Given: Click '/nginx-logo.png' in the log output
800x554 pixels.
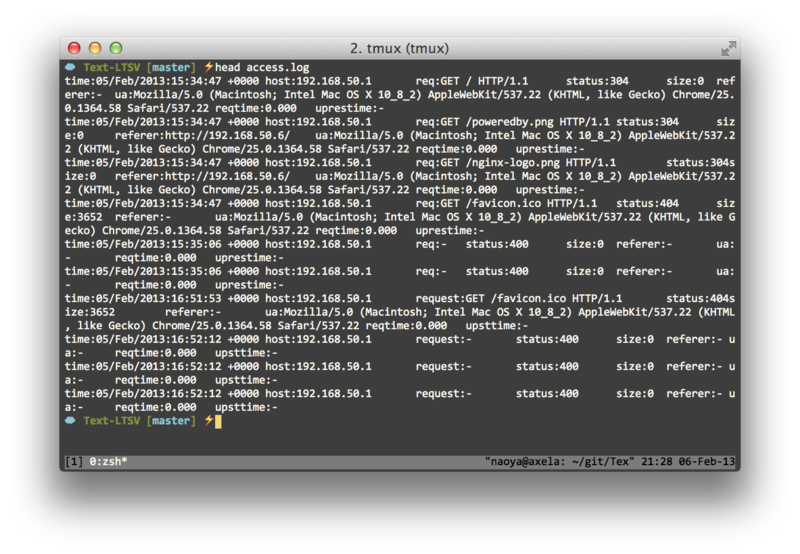Looking at the screenshot, I should coord(512,163).
